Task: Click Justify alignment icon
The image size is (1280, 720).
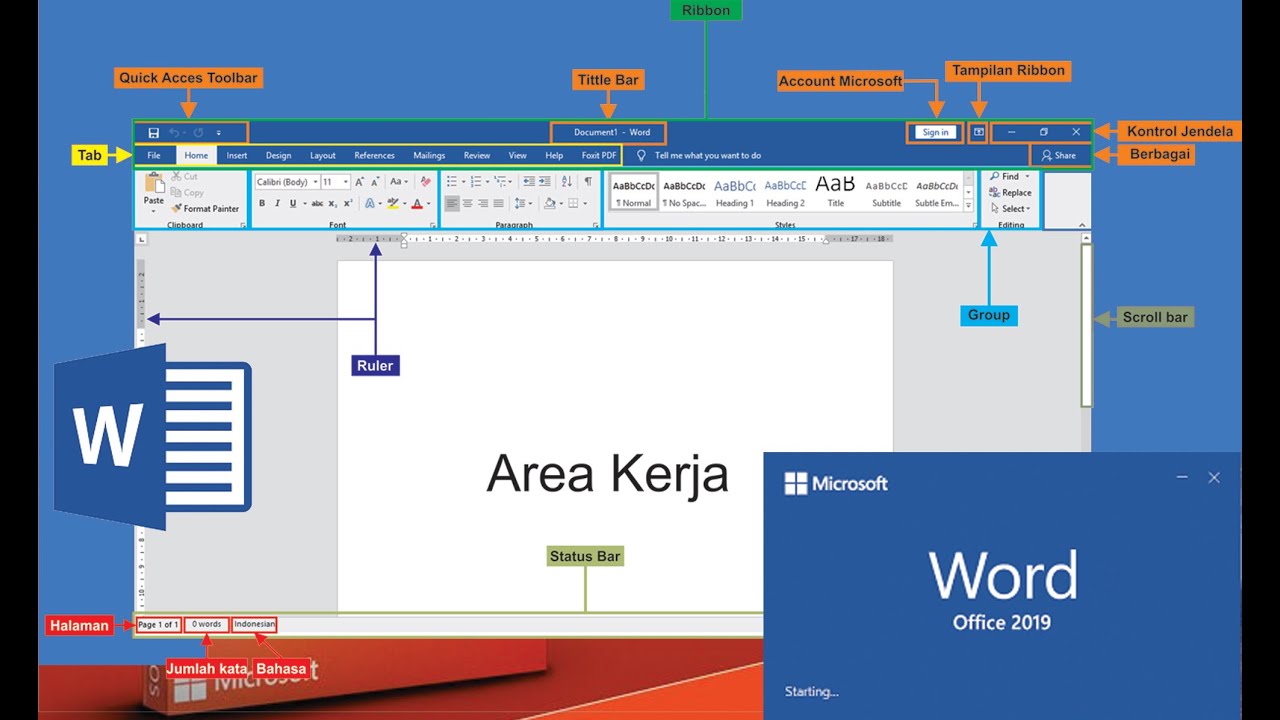Action: coord(498,203)
